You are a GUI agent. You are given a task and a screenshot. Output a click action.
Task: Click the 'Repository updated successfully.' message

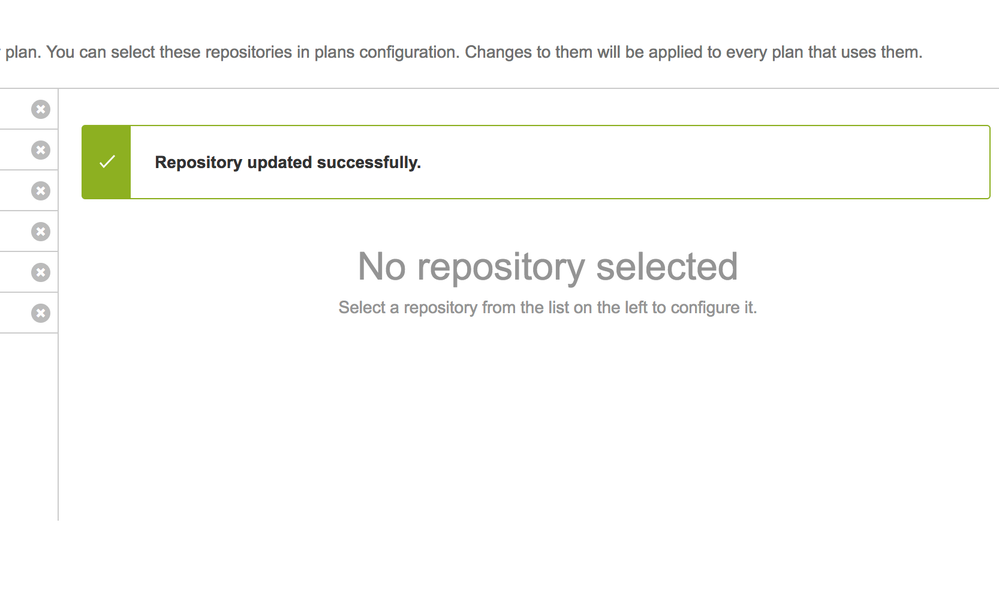point(288,162)
